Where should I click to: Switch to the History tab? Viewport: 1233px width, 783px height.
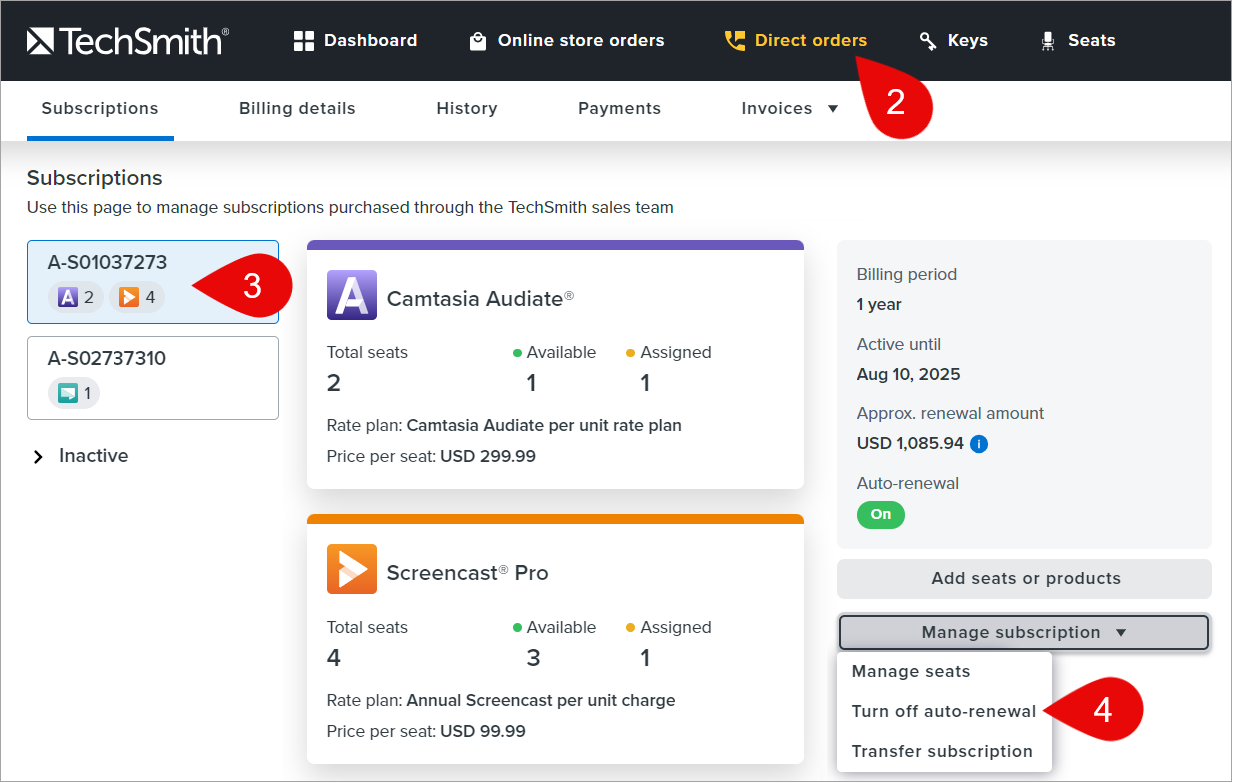[467, 109]
